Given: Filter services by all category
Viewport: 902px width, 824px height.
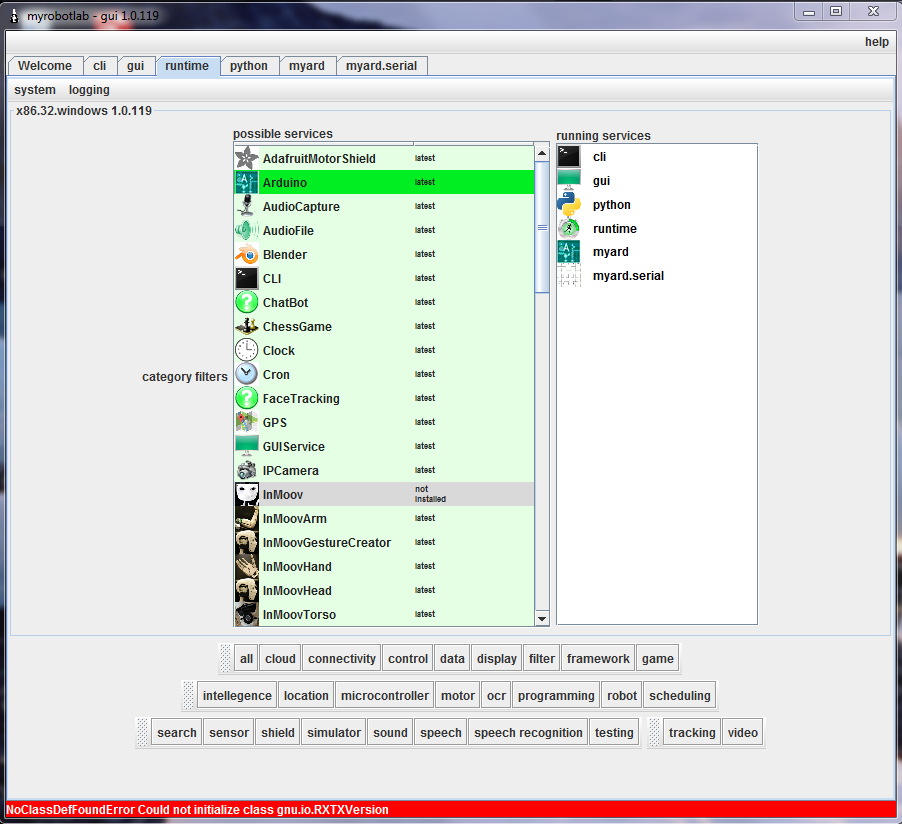Looking at the screenshot, I should (246, 659).
